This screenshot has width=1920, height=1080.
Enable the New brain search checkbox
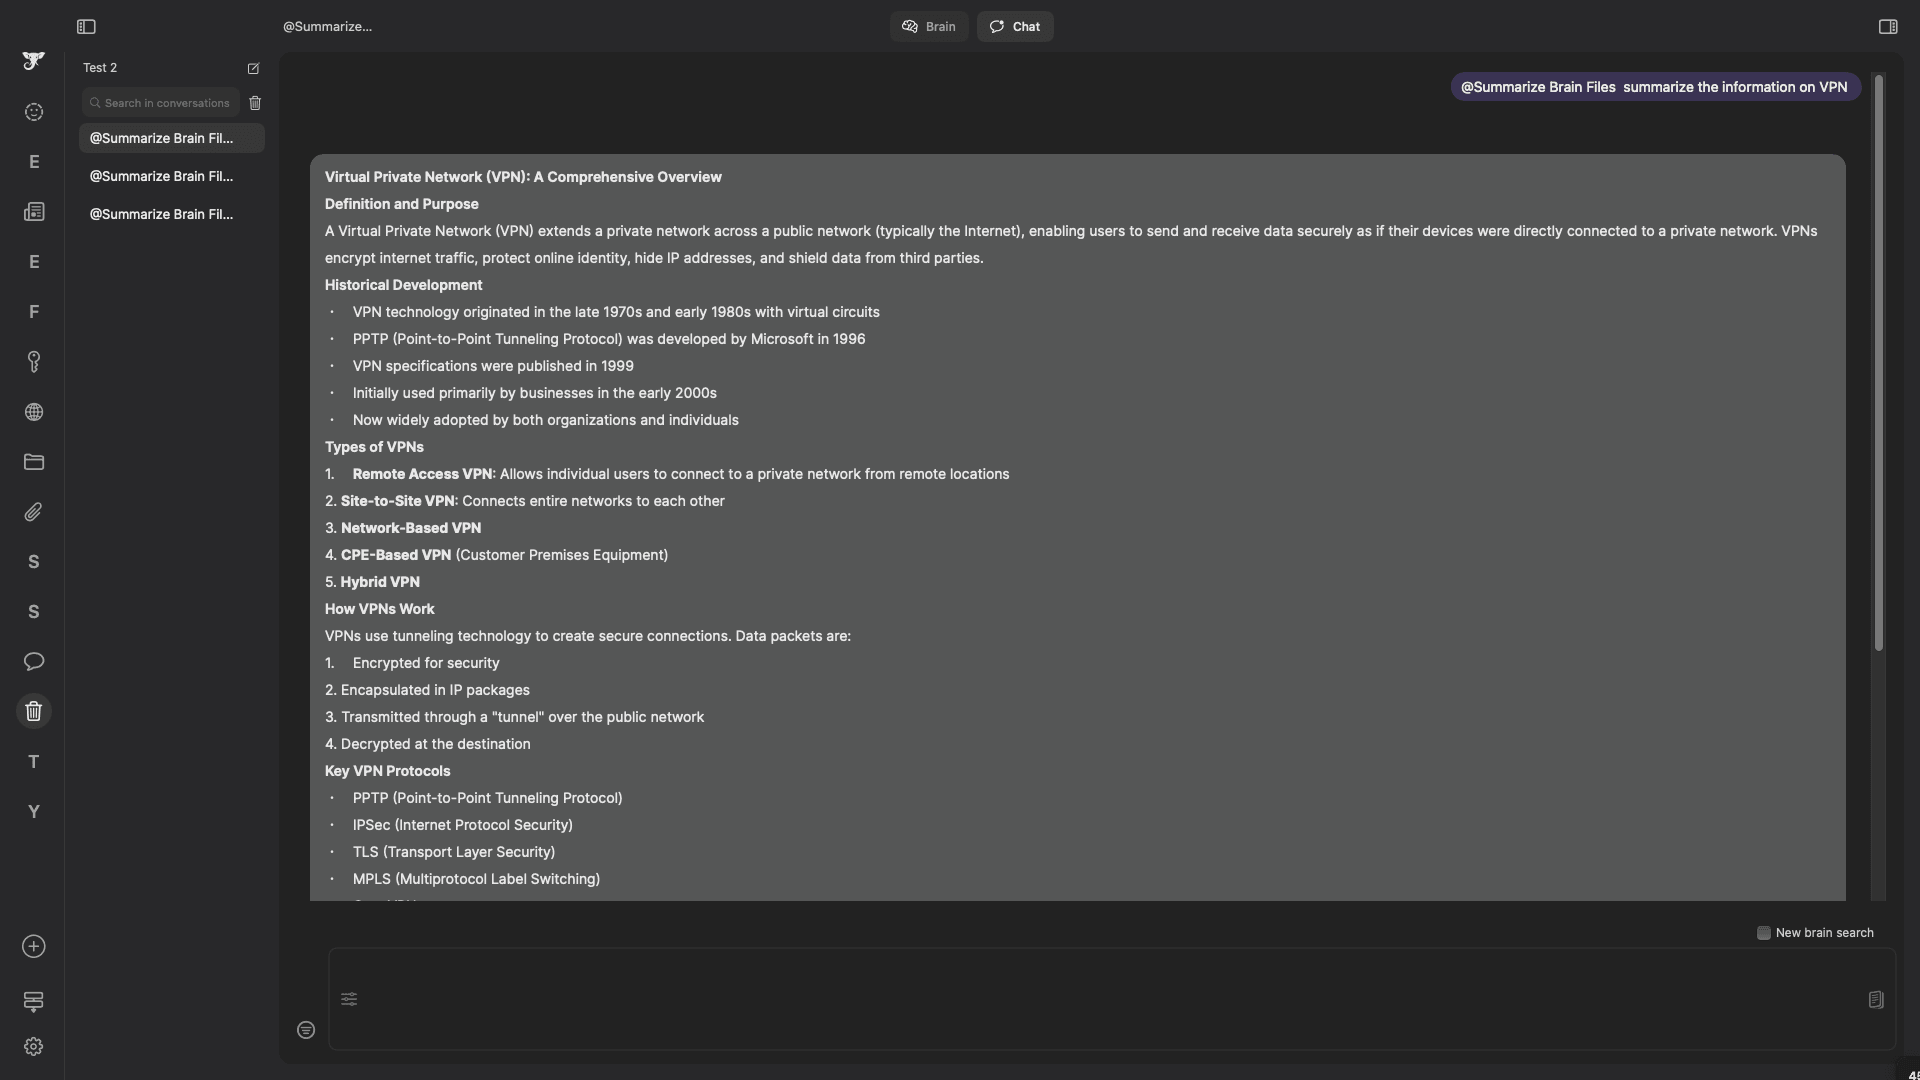[x=1764, y=933]
